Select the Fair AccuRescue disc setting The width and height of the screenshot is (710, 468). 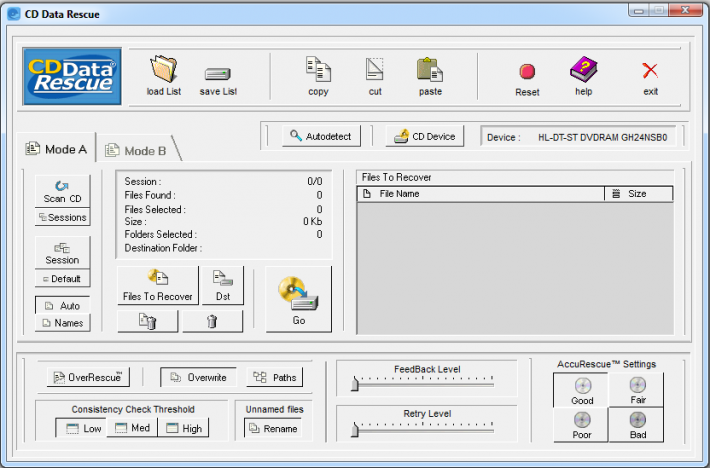coord(637,391)
